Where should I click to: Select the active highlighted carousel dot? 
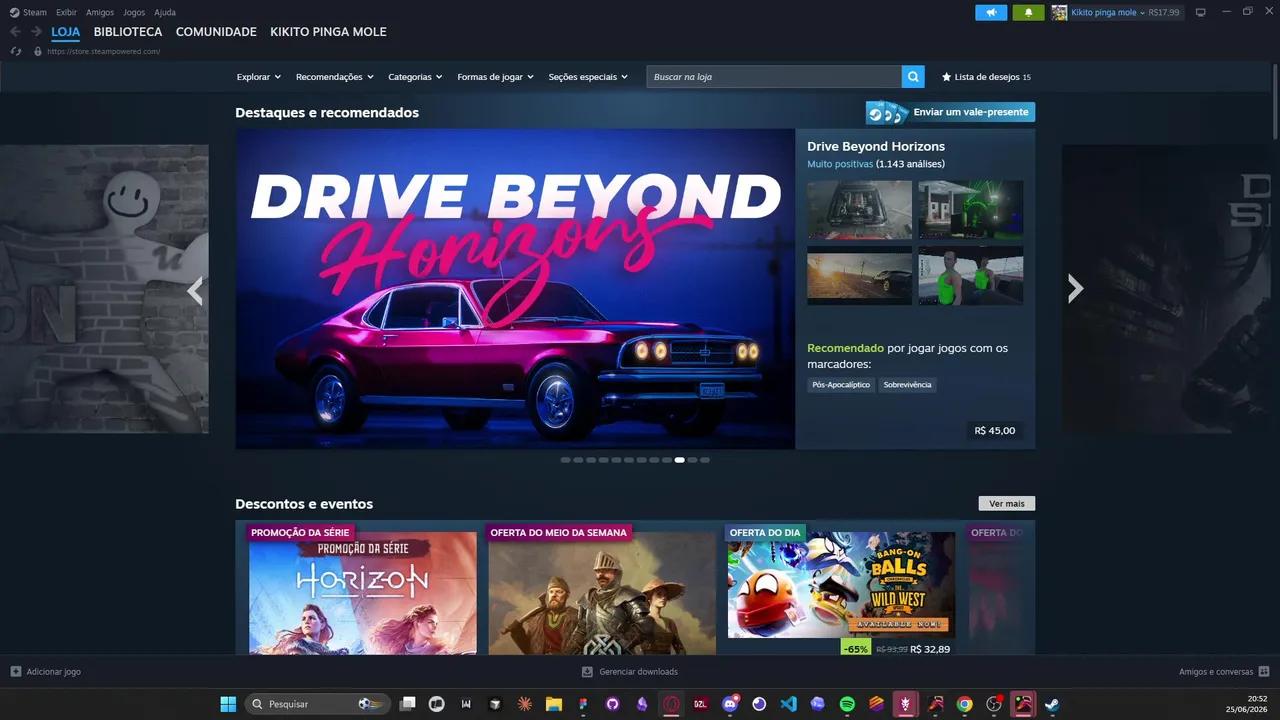(680, 460)
